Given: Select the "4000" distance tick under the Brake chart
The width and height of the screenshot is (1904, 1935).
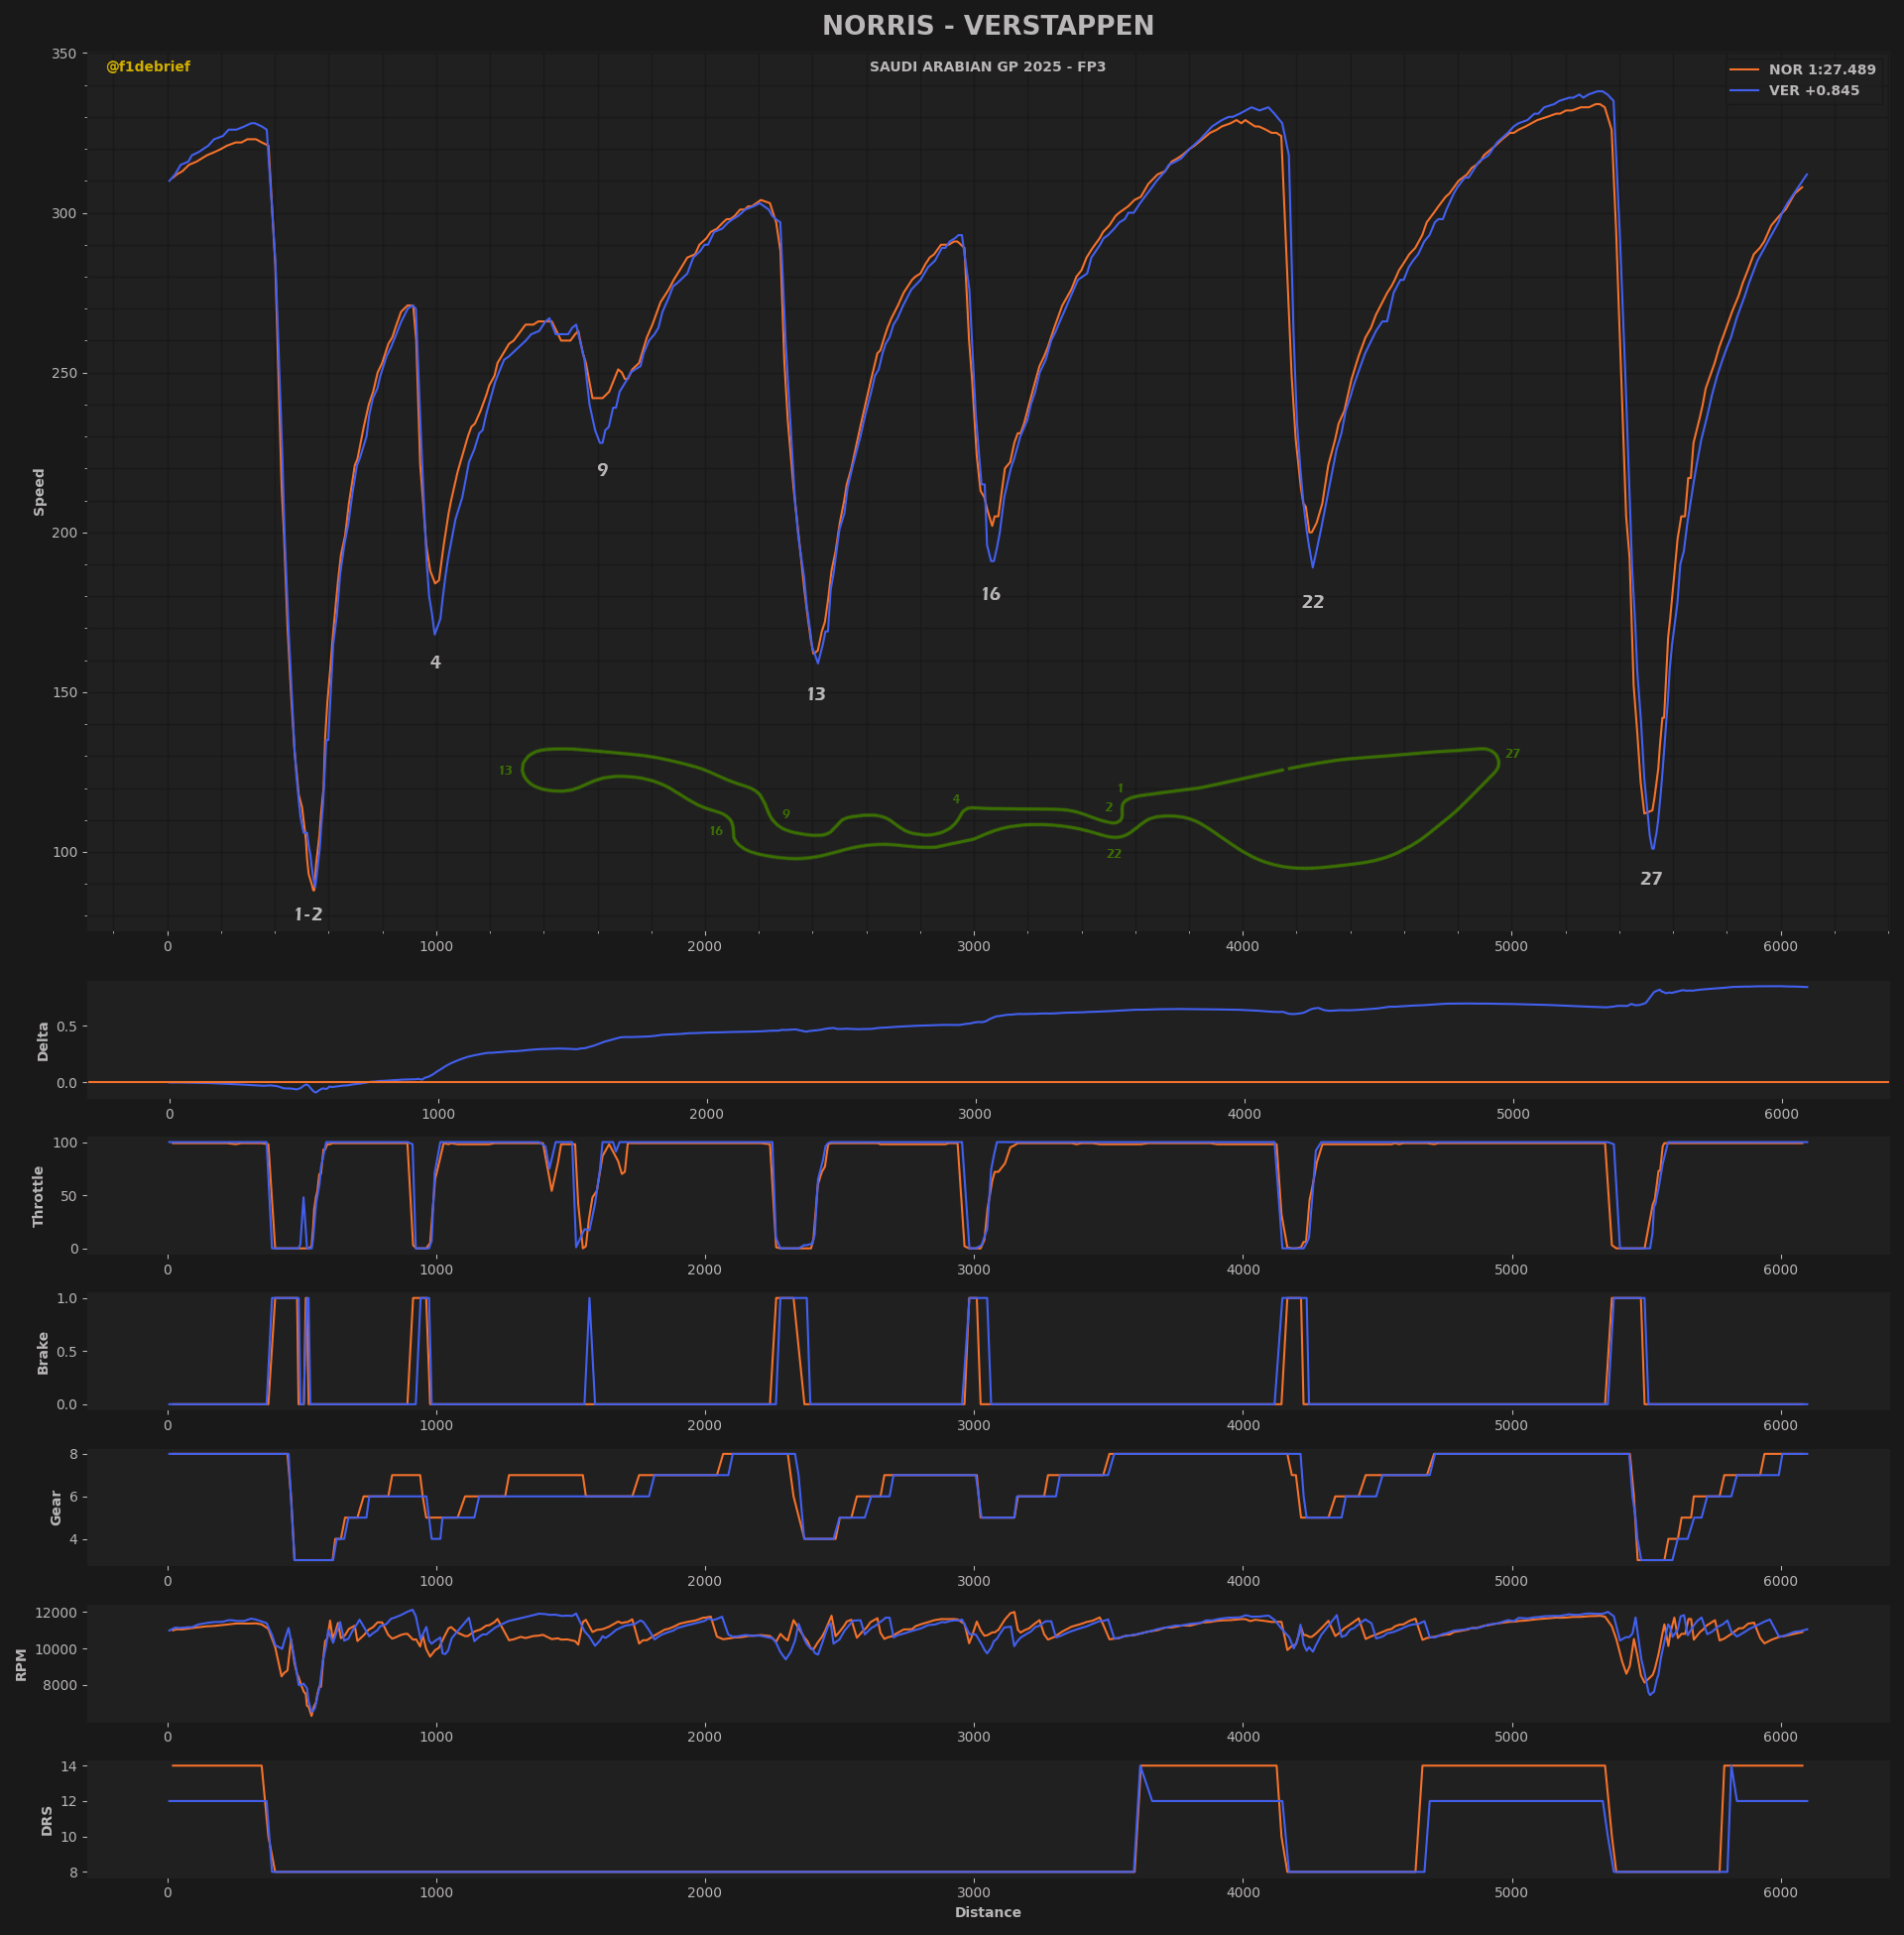Looking at the screenshot, I should tap(1243, 1426).
